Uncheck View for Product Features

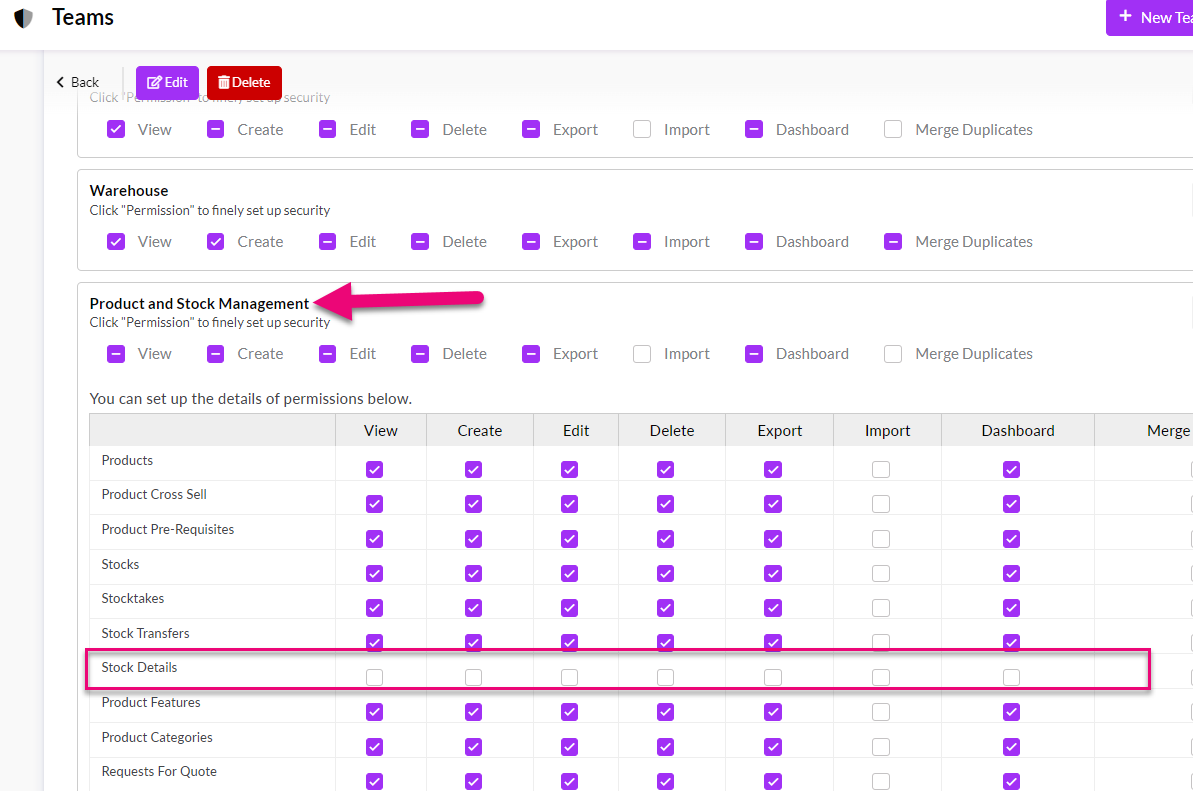click(x=374, y=712)
